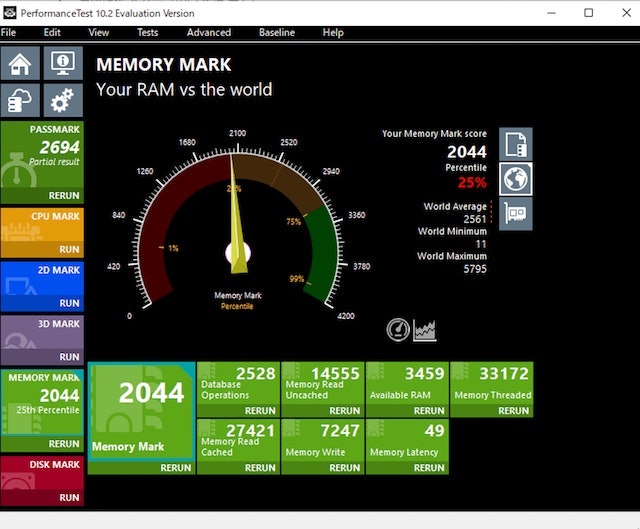Click the 'Your RAM vs the world' subtitle
This screenshot has height=529, width=640.
pyautogui.click(x=184, y=89)
